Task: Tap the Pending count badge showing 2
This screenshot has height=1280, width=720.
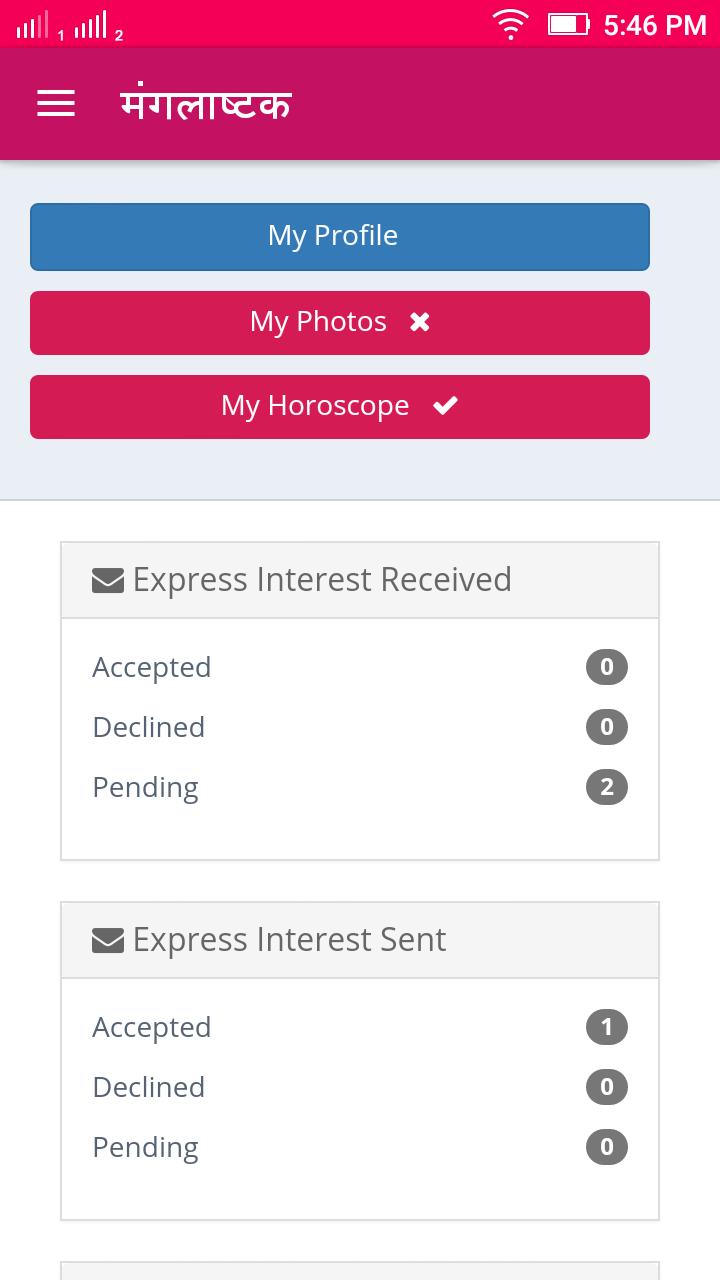Action: [606, 787]
